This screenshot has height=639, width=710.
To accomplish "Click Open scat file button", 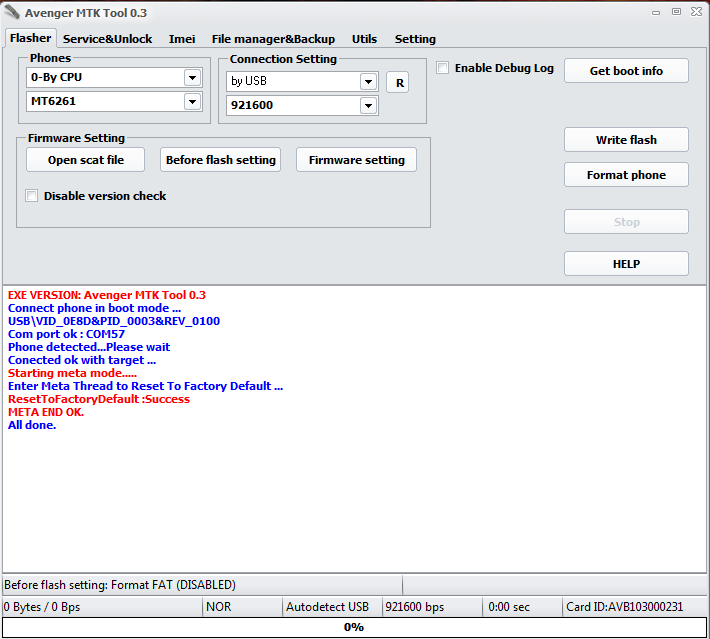I will (x=86, y=160).
